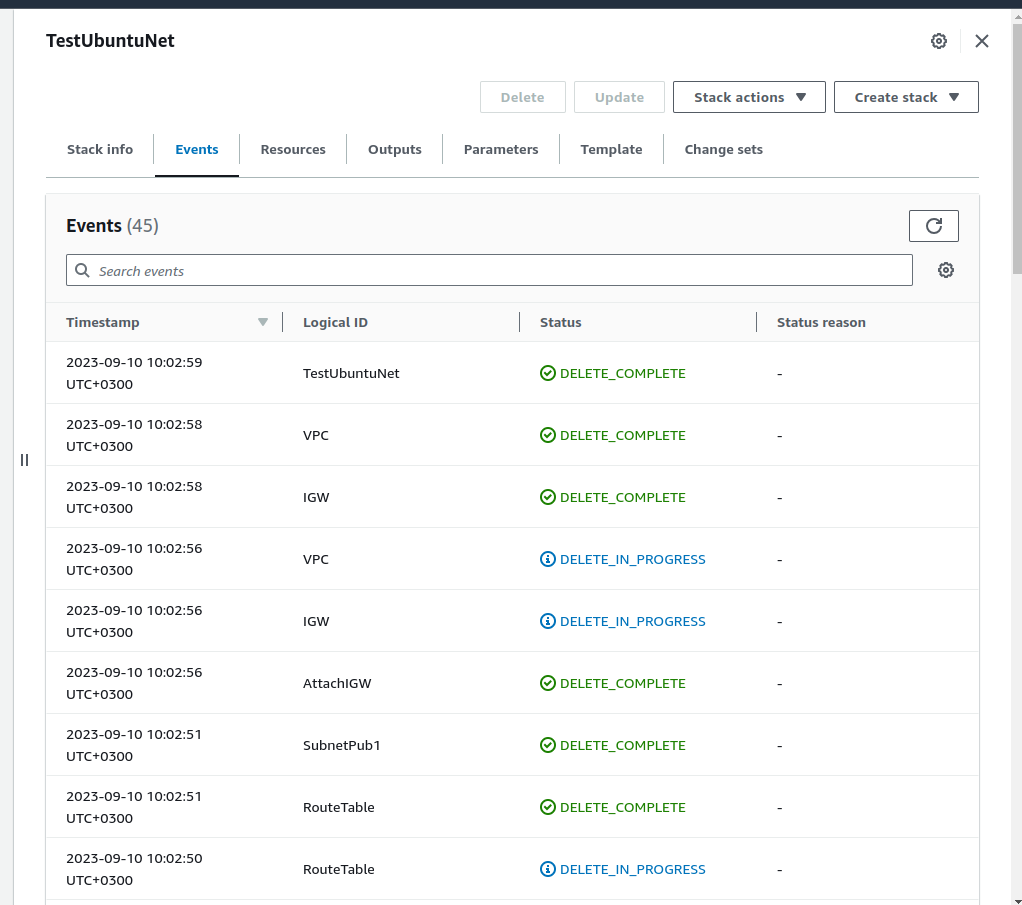Go to the Outputs tab

(x=394, y=149)
